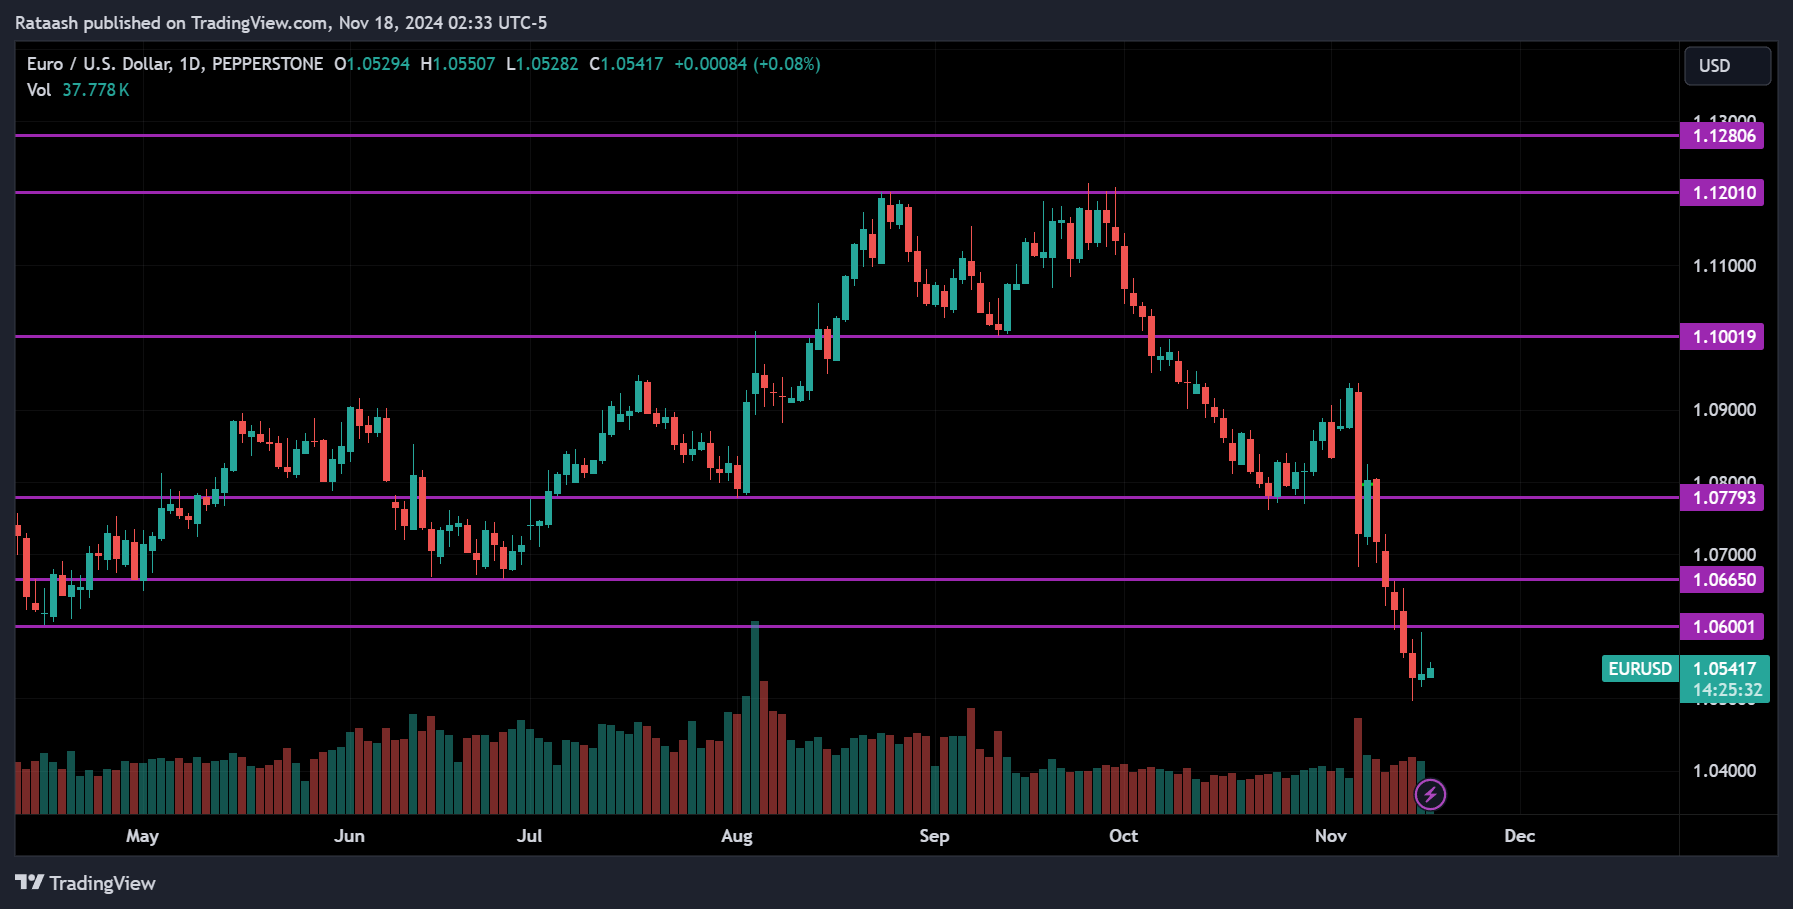Click the May label on time axis
This screenshot has height=909, width=1793.
(x=142, y=836)
